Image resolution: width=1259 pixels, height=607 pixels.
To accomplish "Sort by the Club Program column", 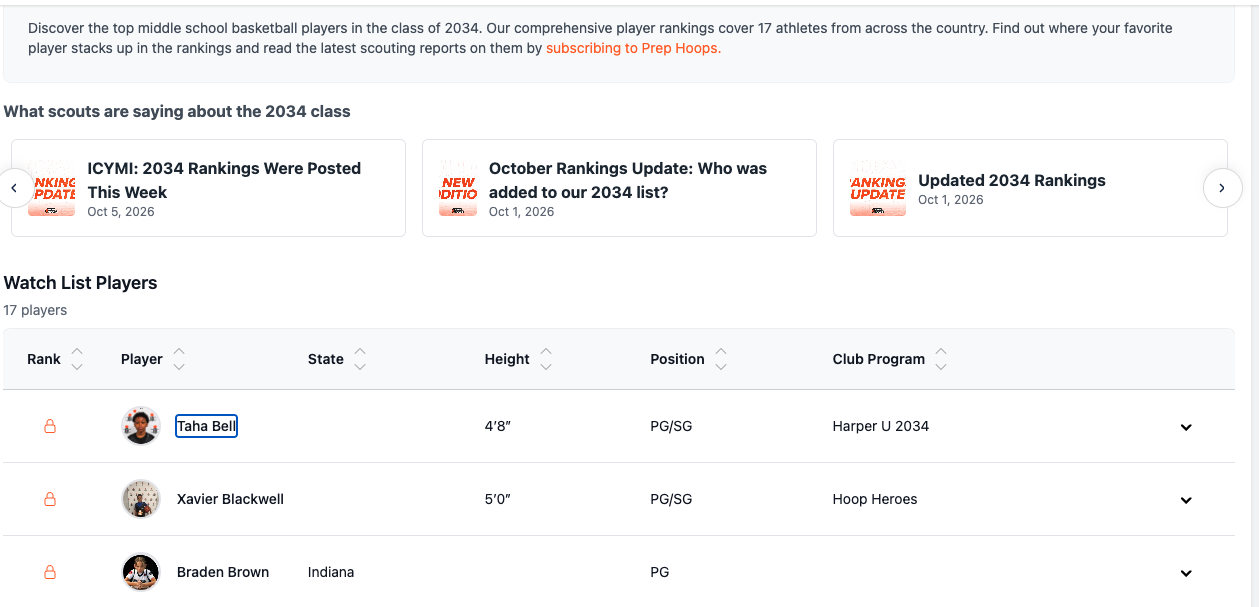I will pyautogui.click(x=889, y=359).
